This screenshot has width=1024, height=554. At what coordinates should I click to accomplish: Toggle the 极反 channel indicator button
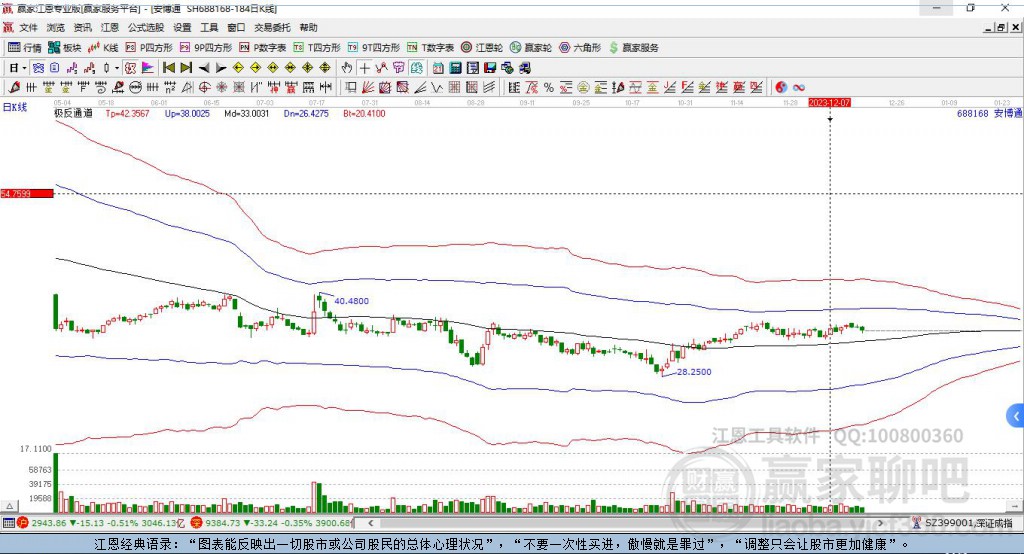(130, 68)
